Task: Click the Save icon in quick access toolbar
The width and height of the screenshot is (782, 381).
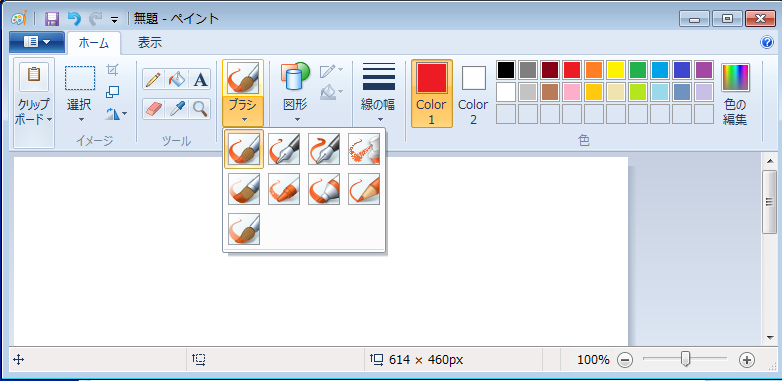Action: click(x=52, y=19)
